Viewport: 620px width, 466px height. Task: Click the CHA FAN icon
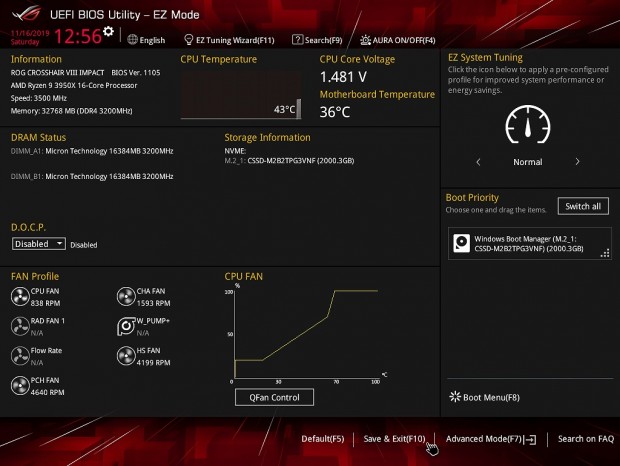tap(126, 297)
